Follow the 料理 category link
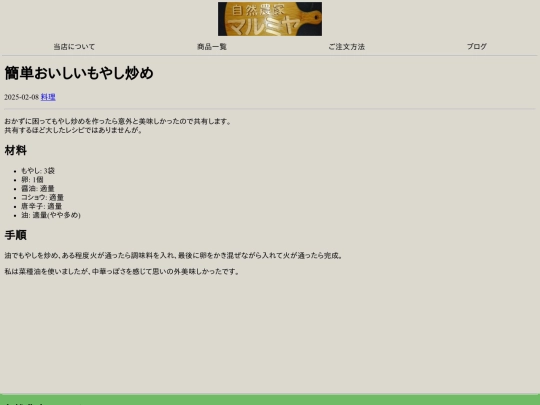 click(48, 97)
